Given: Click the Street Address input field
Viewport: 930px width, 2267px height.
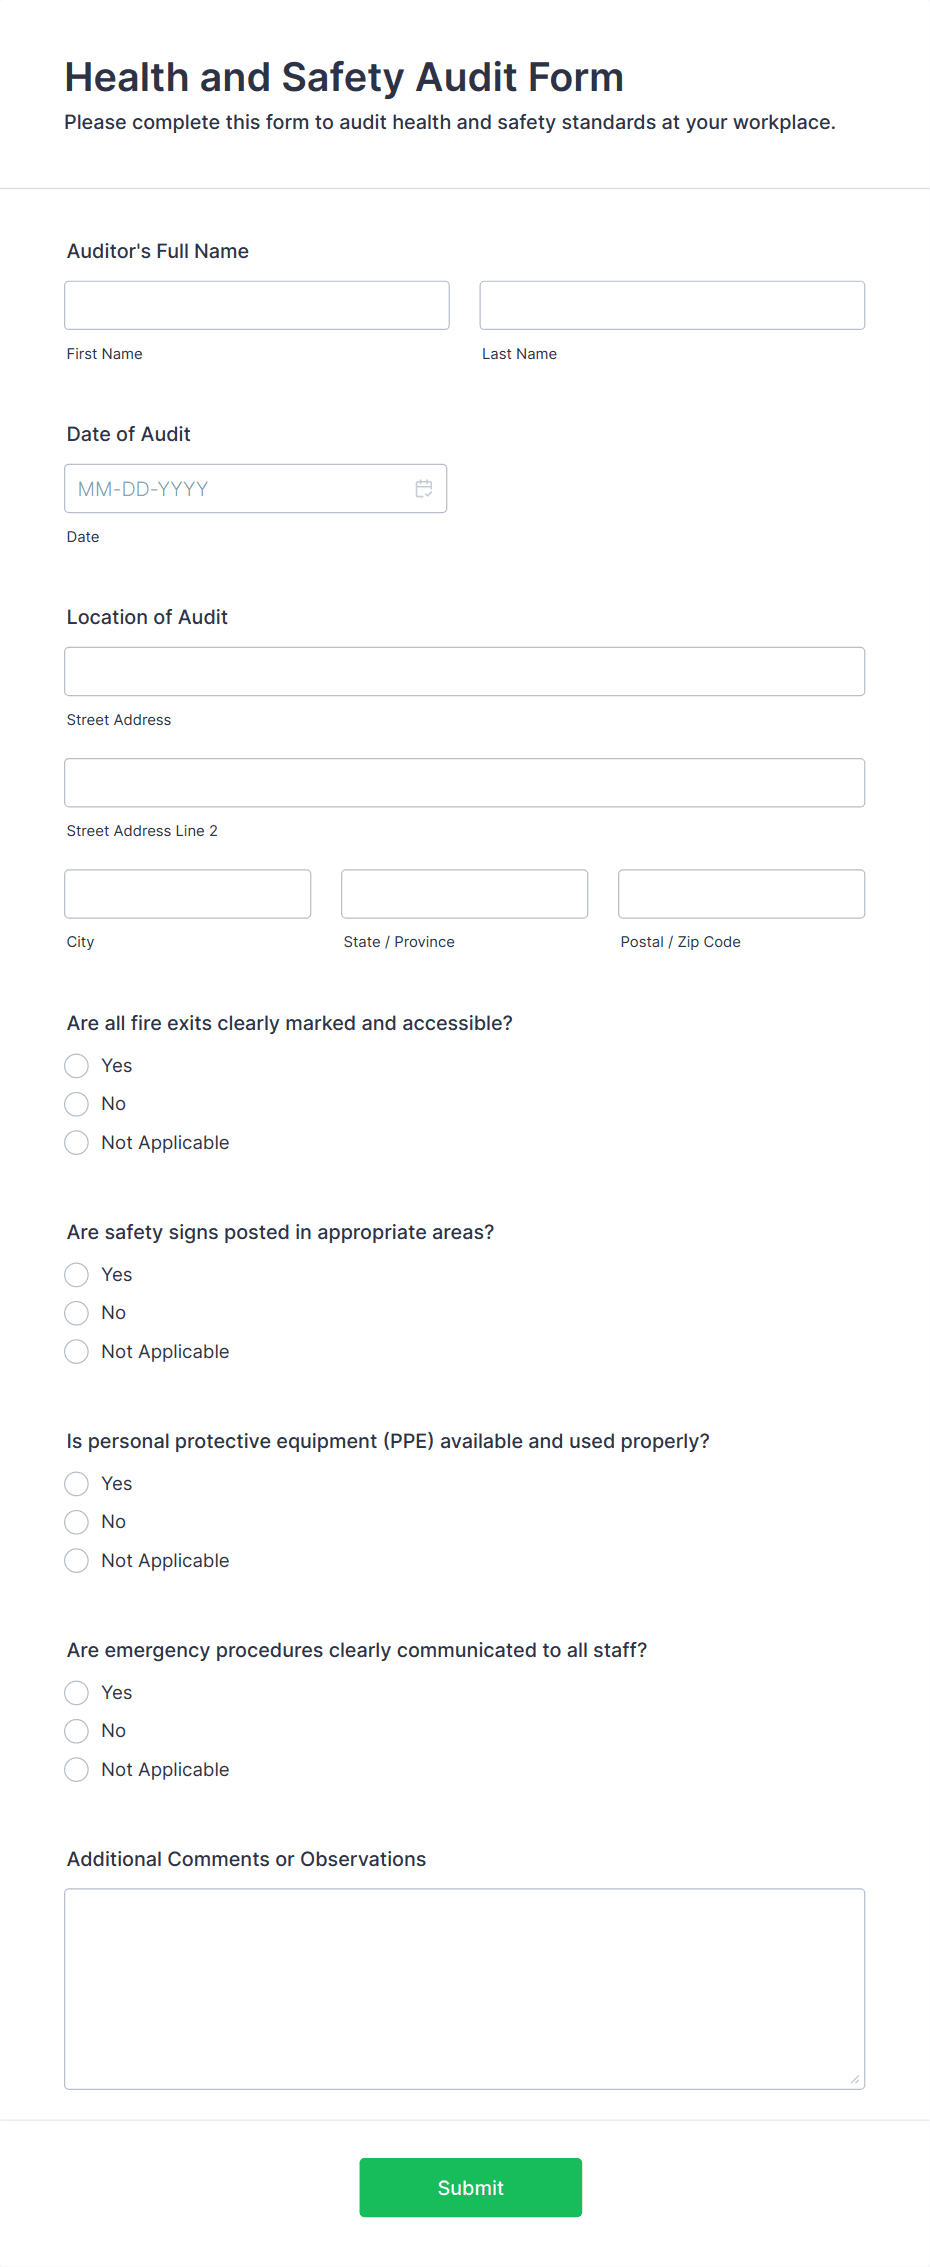Looking at the screenshot, I should (x=464, y=671).
